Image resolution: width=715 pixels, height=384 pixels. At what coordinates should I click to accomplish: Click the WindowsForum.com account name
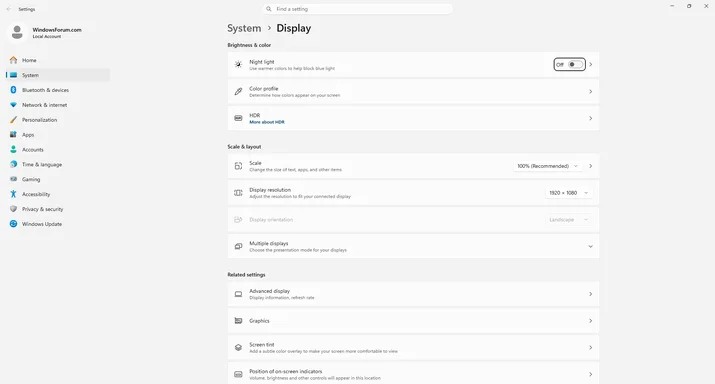coord(57,30)
